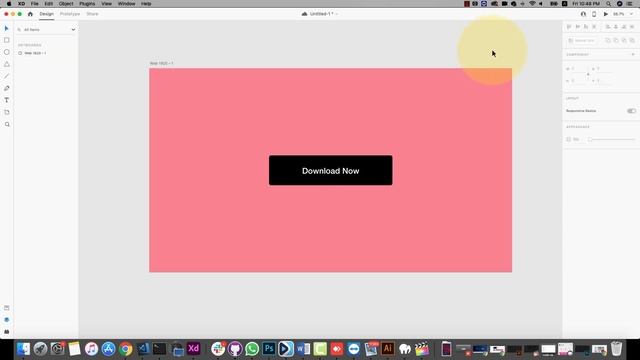The width and height of the screenshot is (640, 360).
Task: Click the Add boolean operation icon
Action: [x=608, y=40]
